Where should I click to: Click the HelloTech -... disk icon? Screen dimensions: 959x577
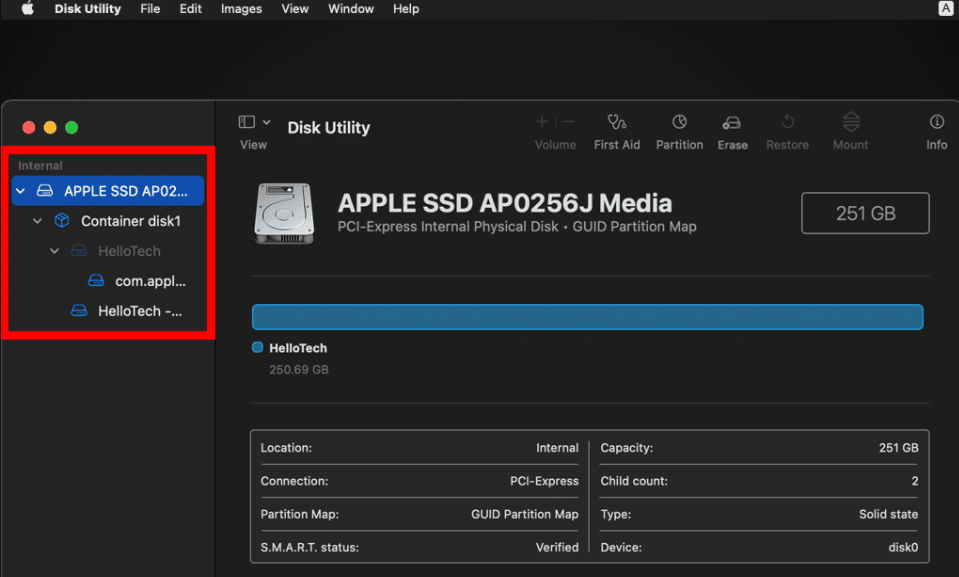(79, 310)
